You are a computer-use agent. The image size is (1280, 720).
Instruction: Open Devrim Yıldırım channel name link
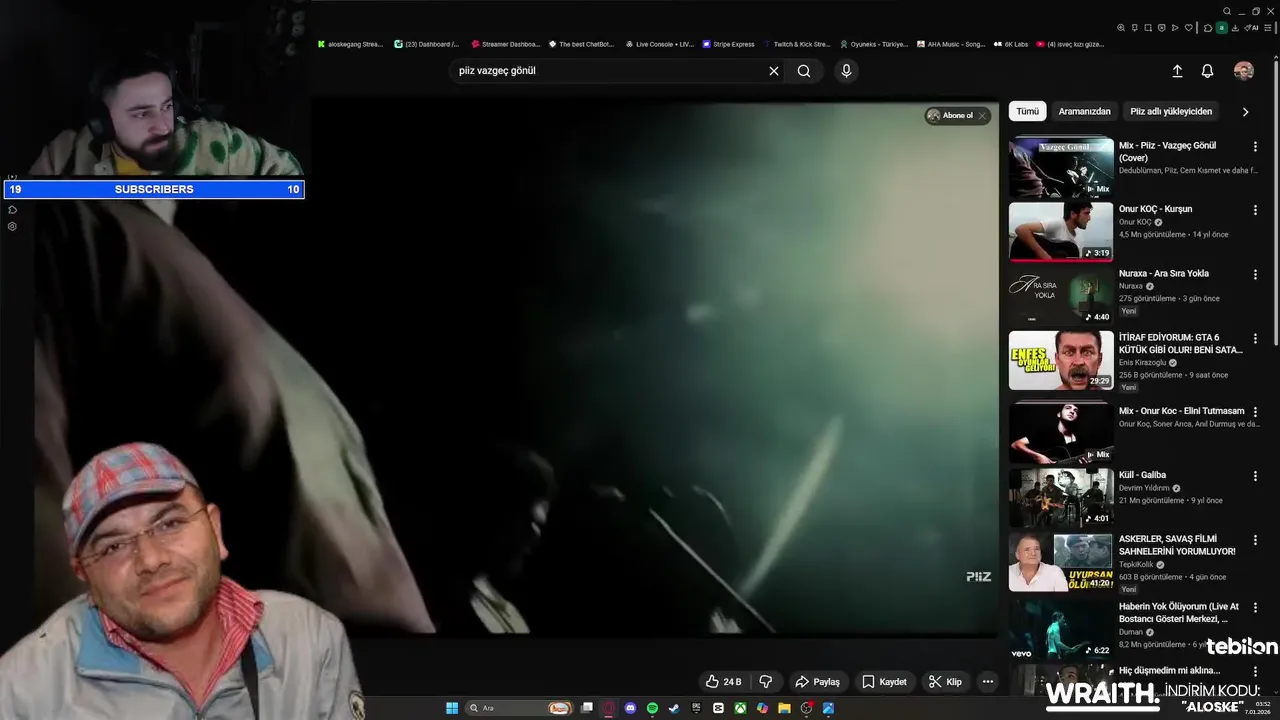click(1144, 488)
